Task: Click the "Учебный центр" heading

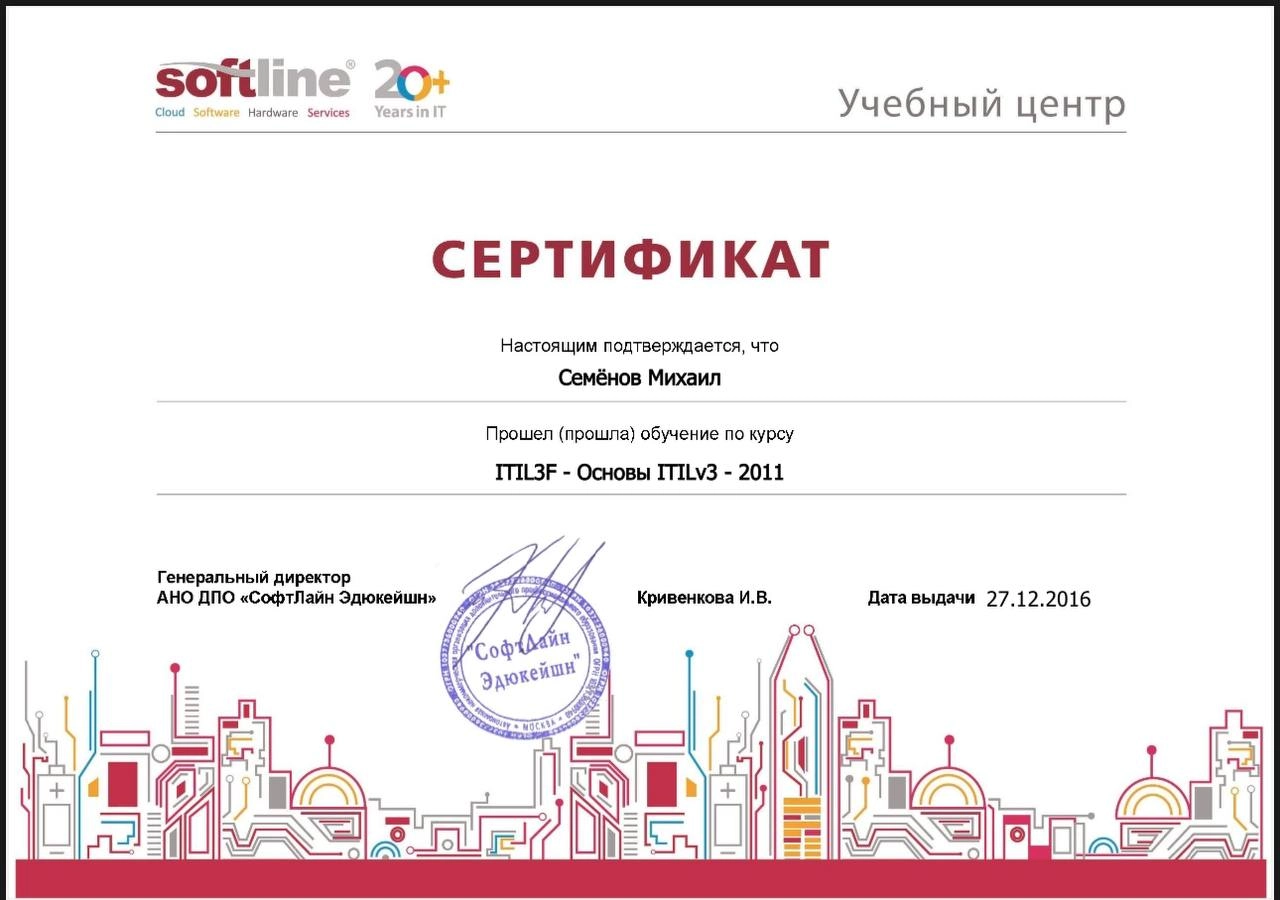Action: click(x=983, y=103)
